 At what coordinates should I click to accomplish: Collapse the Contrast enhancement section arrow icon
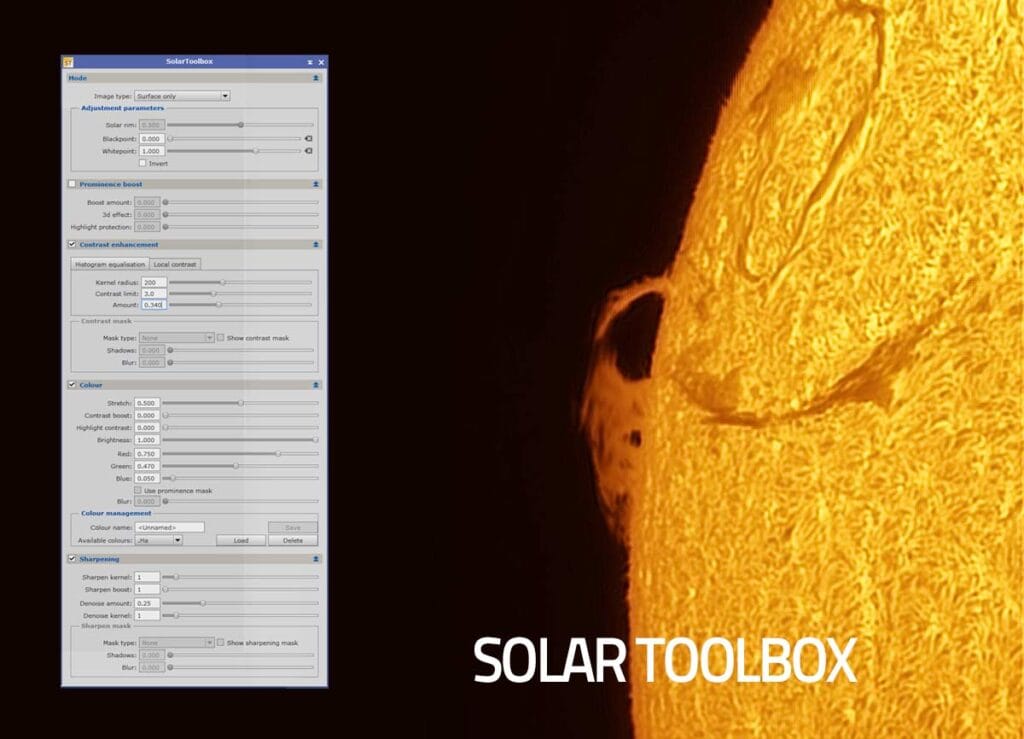click(x=315, y=244)
